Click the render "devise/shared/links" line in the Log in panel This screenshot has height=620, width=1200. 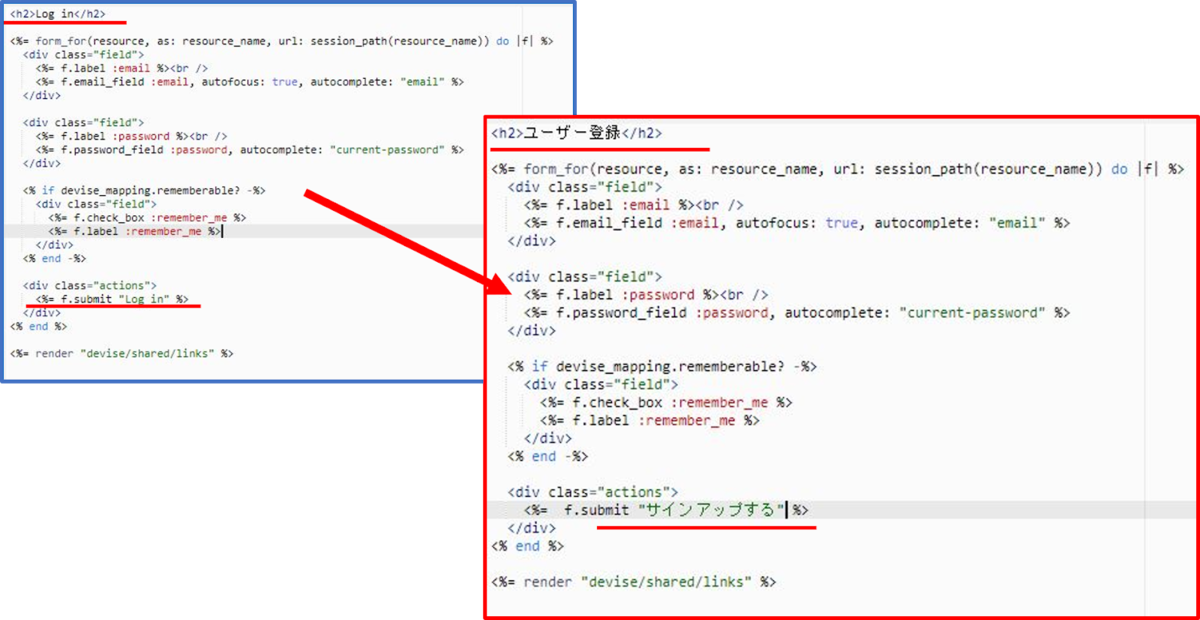[121, 353]
